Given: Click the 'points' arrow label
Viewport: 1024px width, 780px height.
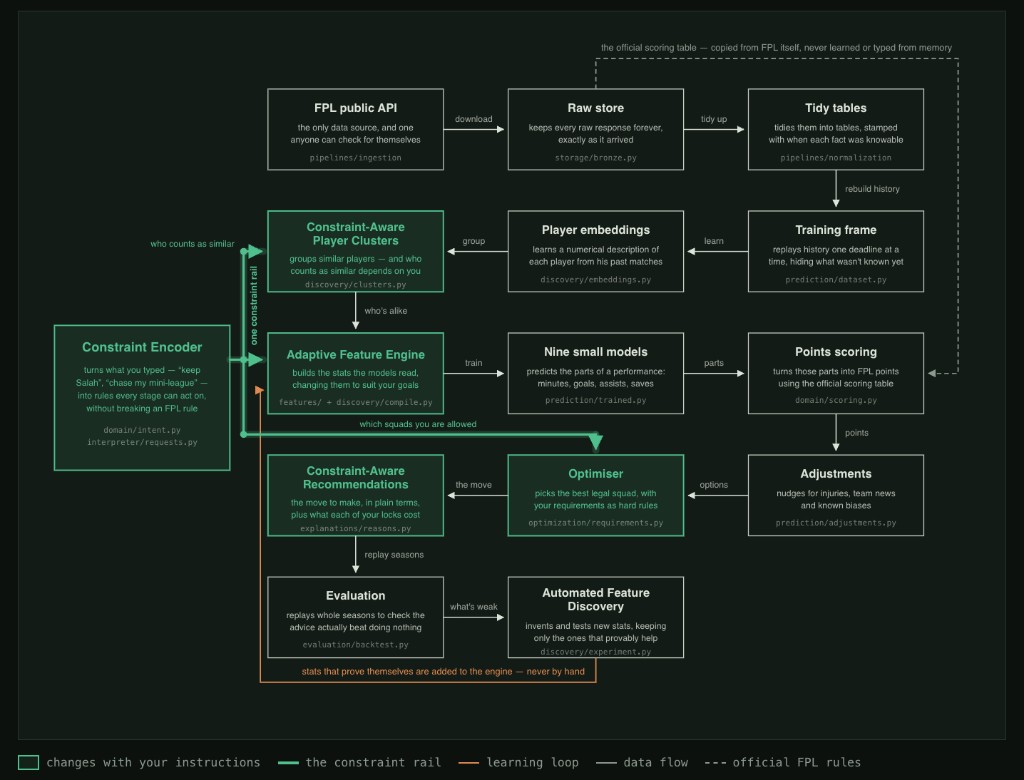Looking at the screenshot, I should [856, 432].
